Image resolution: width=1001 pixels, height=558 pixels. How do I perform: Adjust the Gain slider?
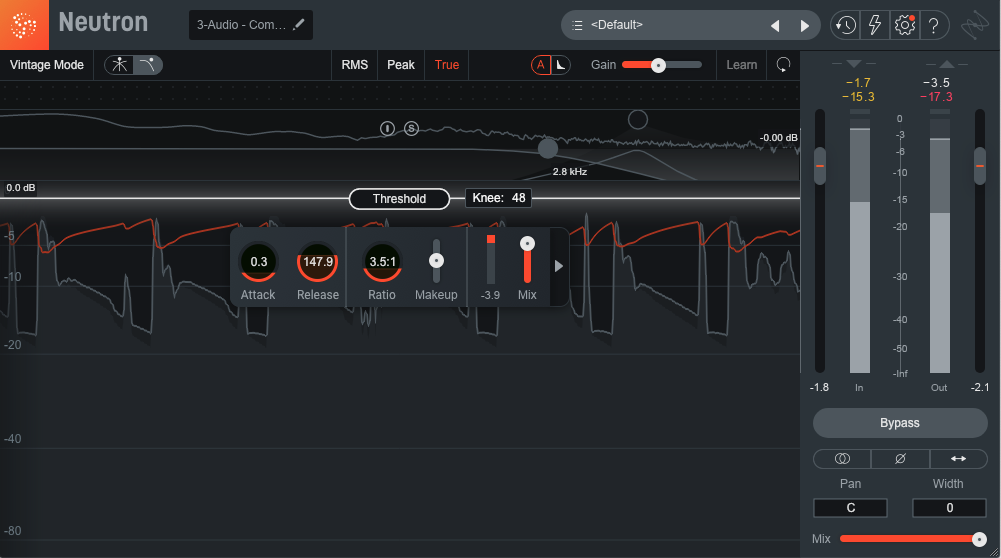point(658,65)
